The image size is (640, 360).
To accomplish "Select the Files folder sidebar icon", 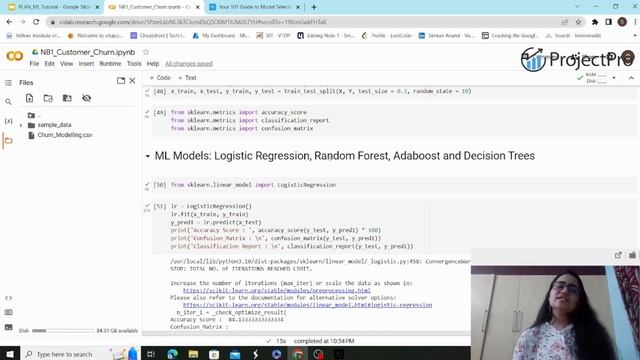I will 8,141.
